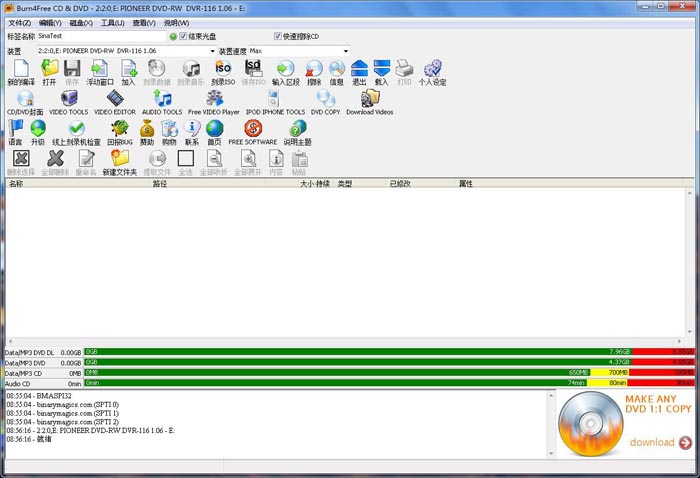The height and width of the screenshot is (478, 700).
Task: Open VIDEO TOOLS
Action: (68, 103)
